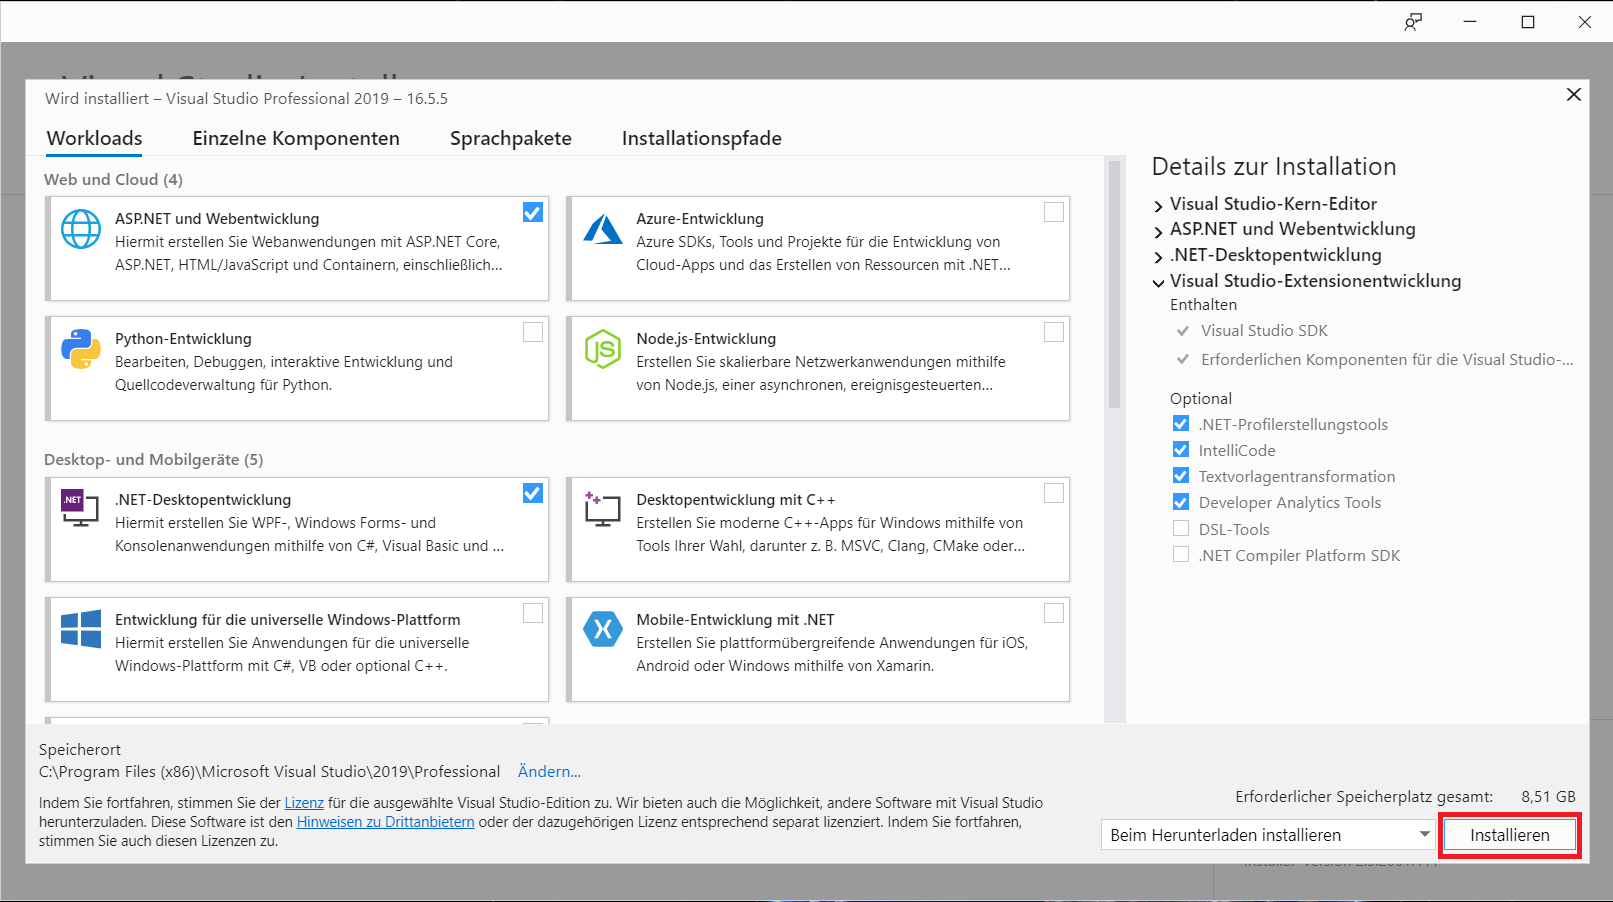The height and width of the screenshot is (902, 1613).
Task: Click the 8,51 GB required space value
Action: click(x=1548, y=797)
